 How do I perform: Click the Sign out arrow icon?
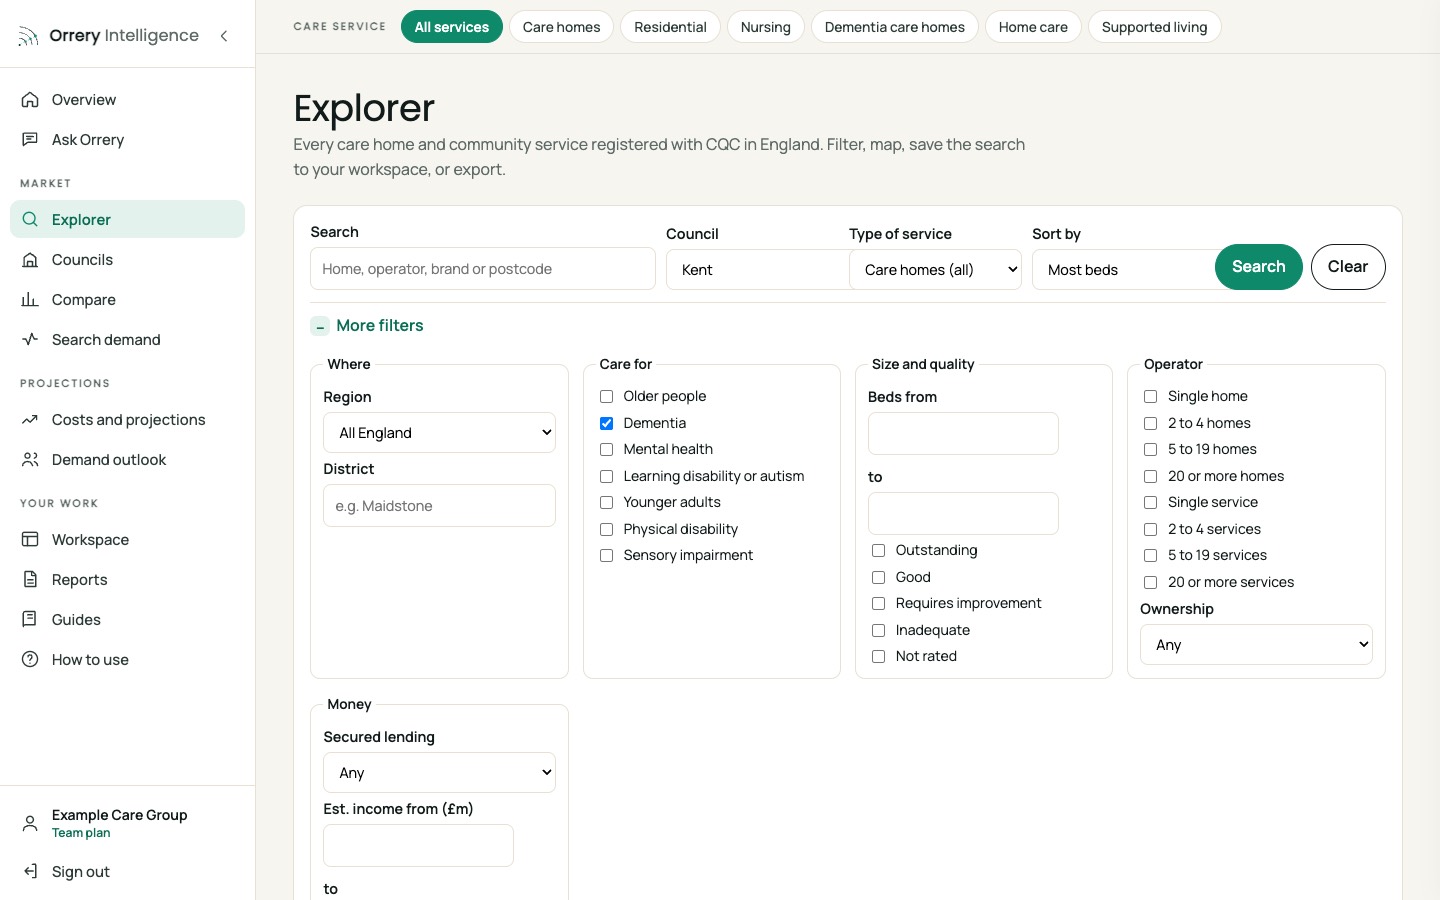(x=30, y=872)
